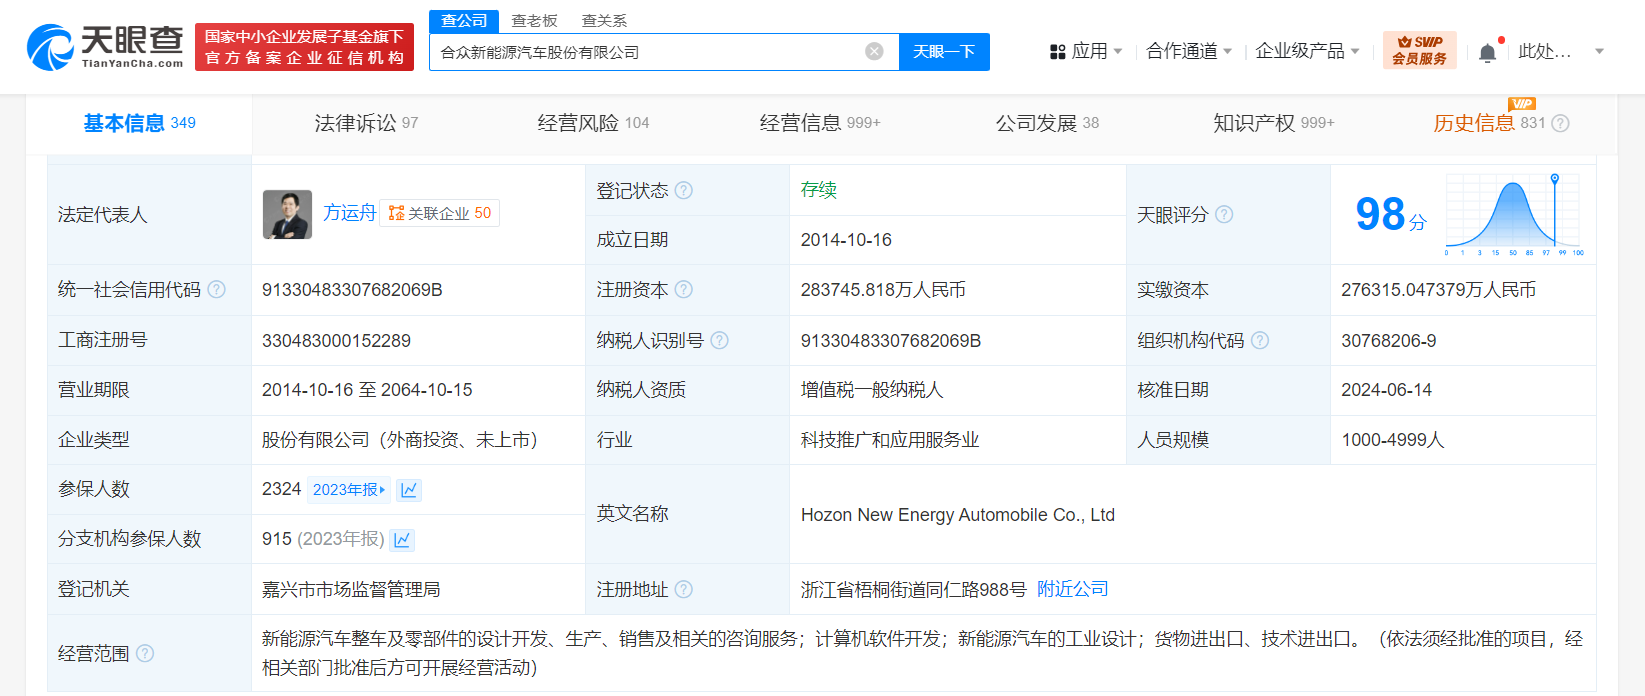Click help icon beside 经营范围
Screen dimensions: 1645x696
(145, 653)
